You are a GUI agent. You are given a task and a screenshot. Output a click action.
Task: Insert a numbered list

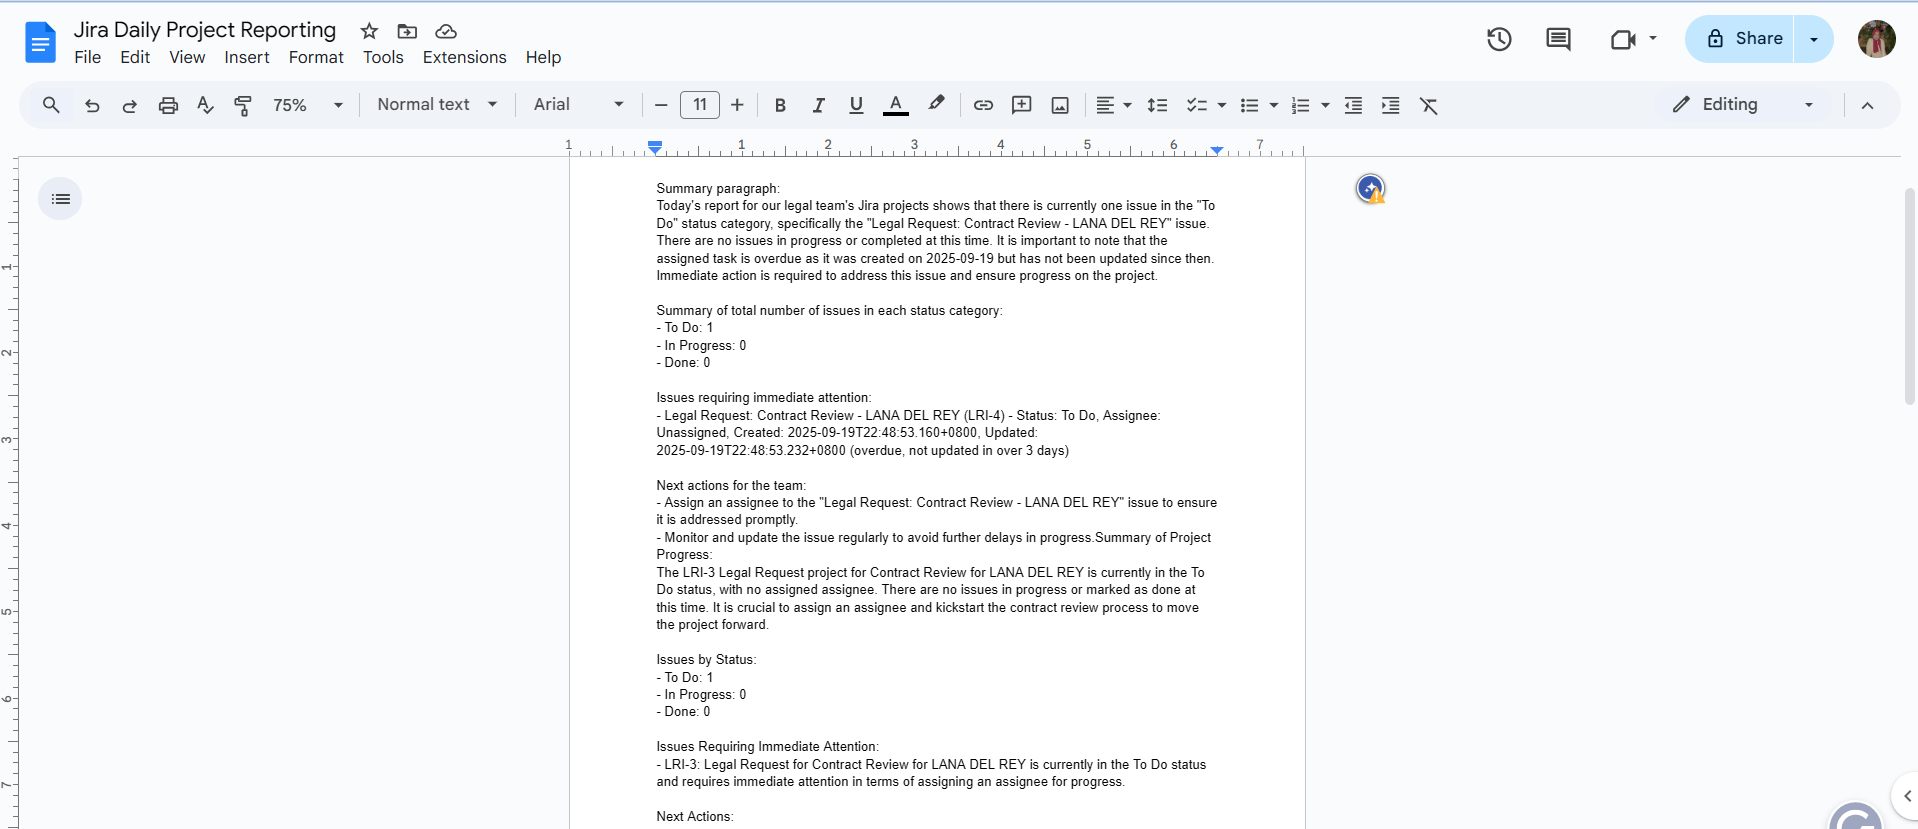pyautogui.click(x=1301, y=105)
